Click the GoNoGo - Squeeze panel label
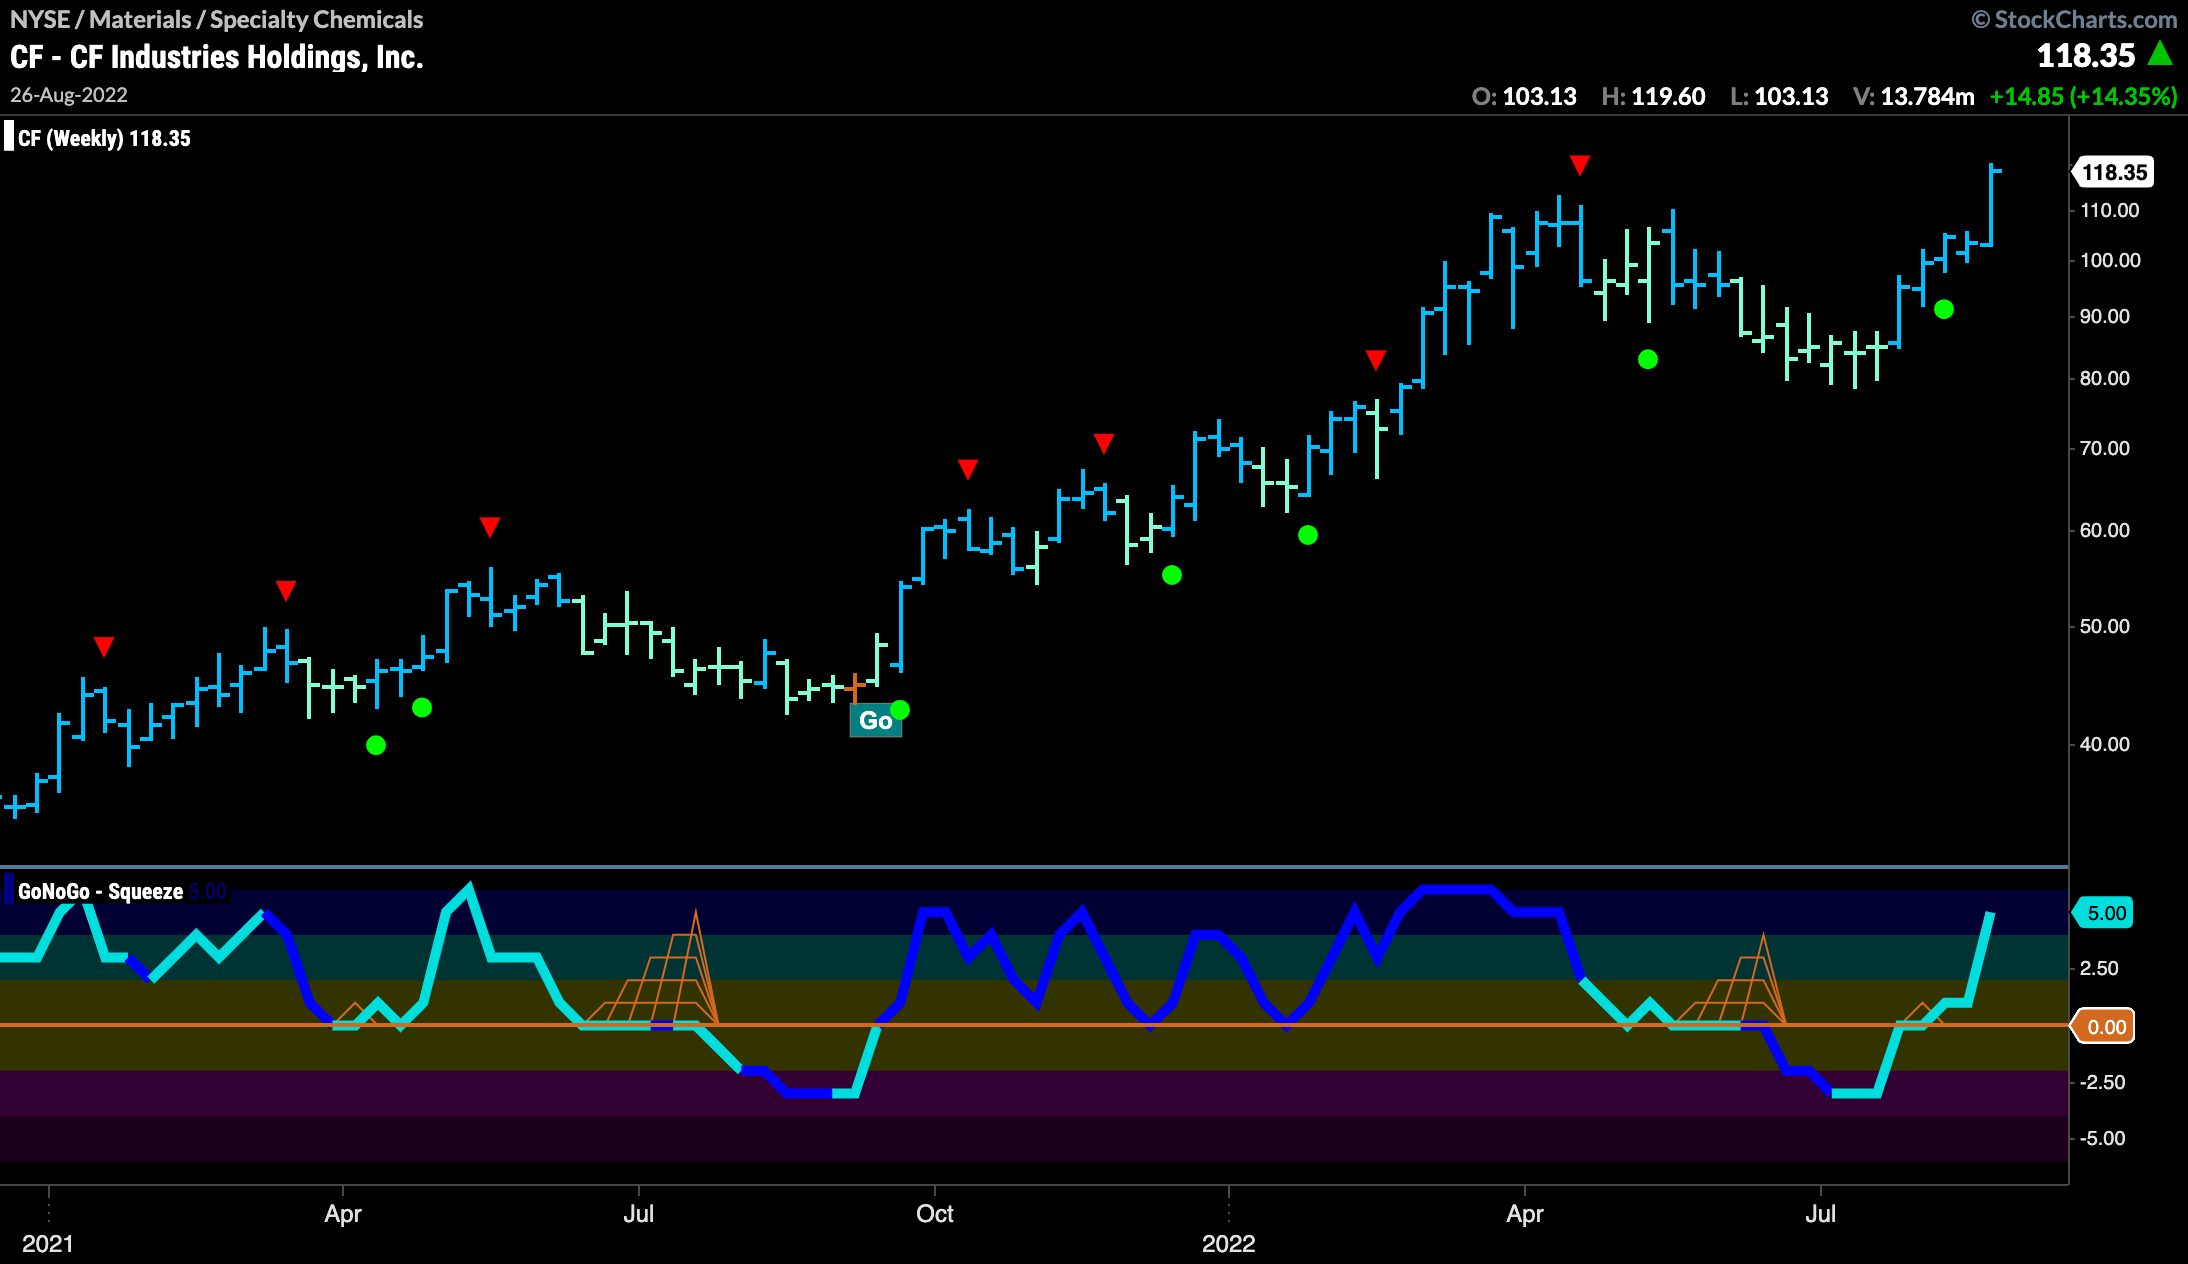2188x1264 pixels. 100,891
